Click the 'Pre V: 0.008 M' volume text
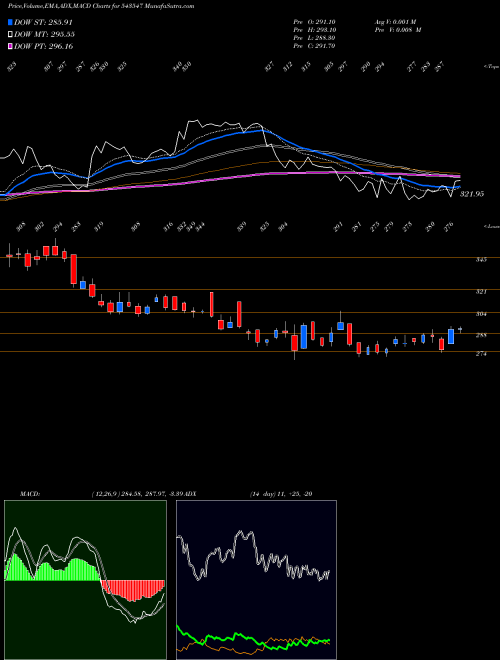 [x=397, y=30]
